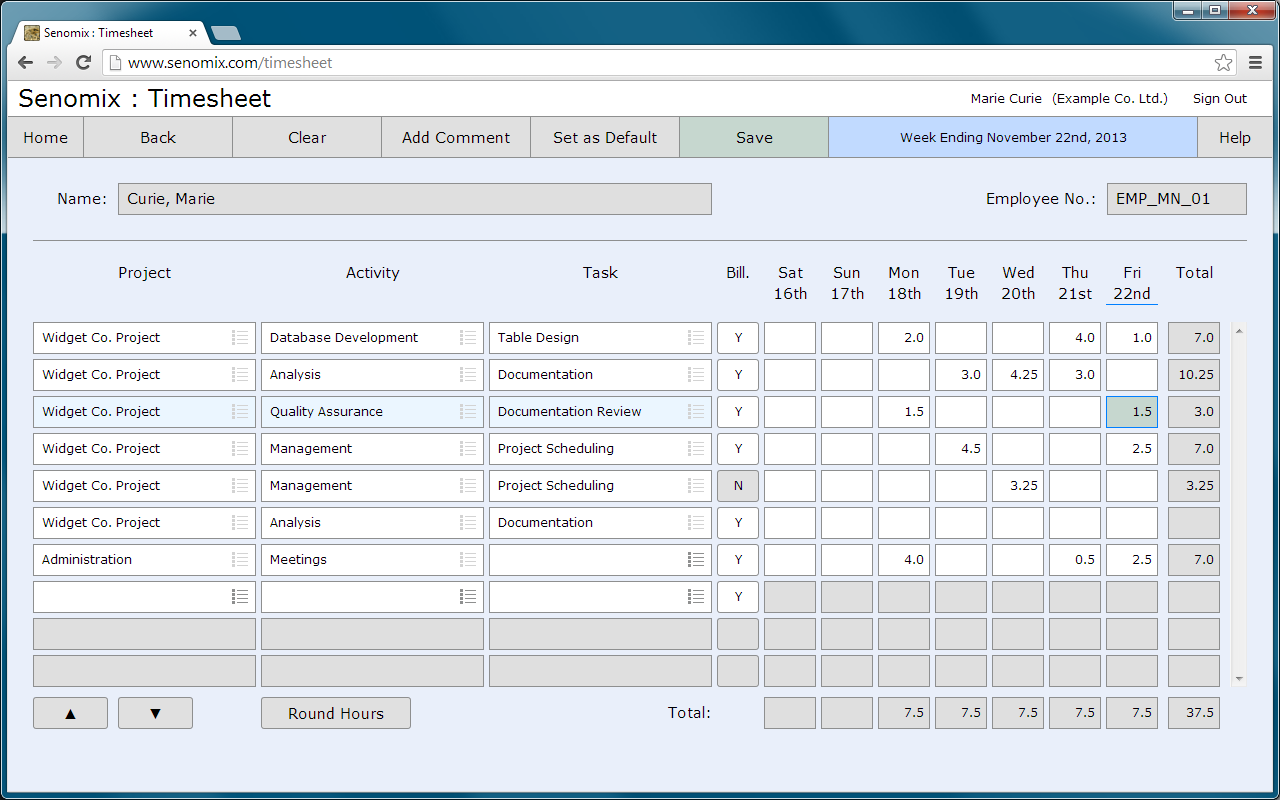The width and height of the screenshot is (1280, 800).
Task: Open the task chooser for Documentation Review
Action: (x=695, y=411)
